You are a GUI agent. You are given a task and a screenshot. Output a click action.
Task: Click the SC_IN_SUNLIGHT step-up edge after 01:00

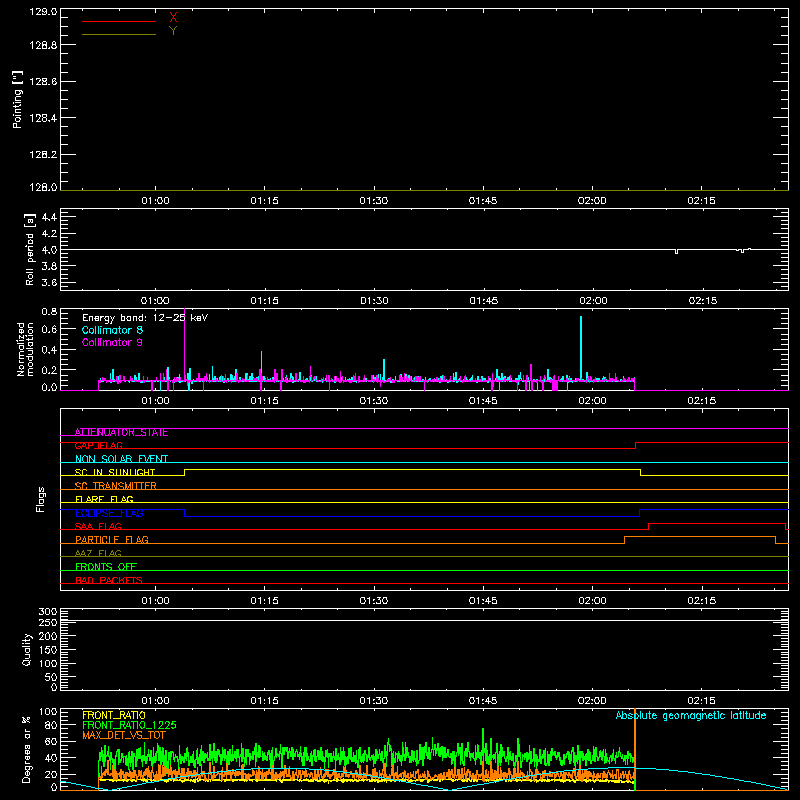185,472
